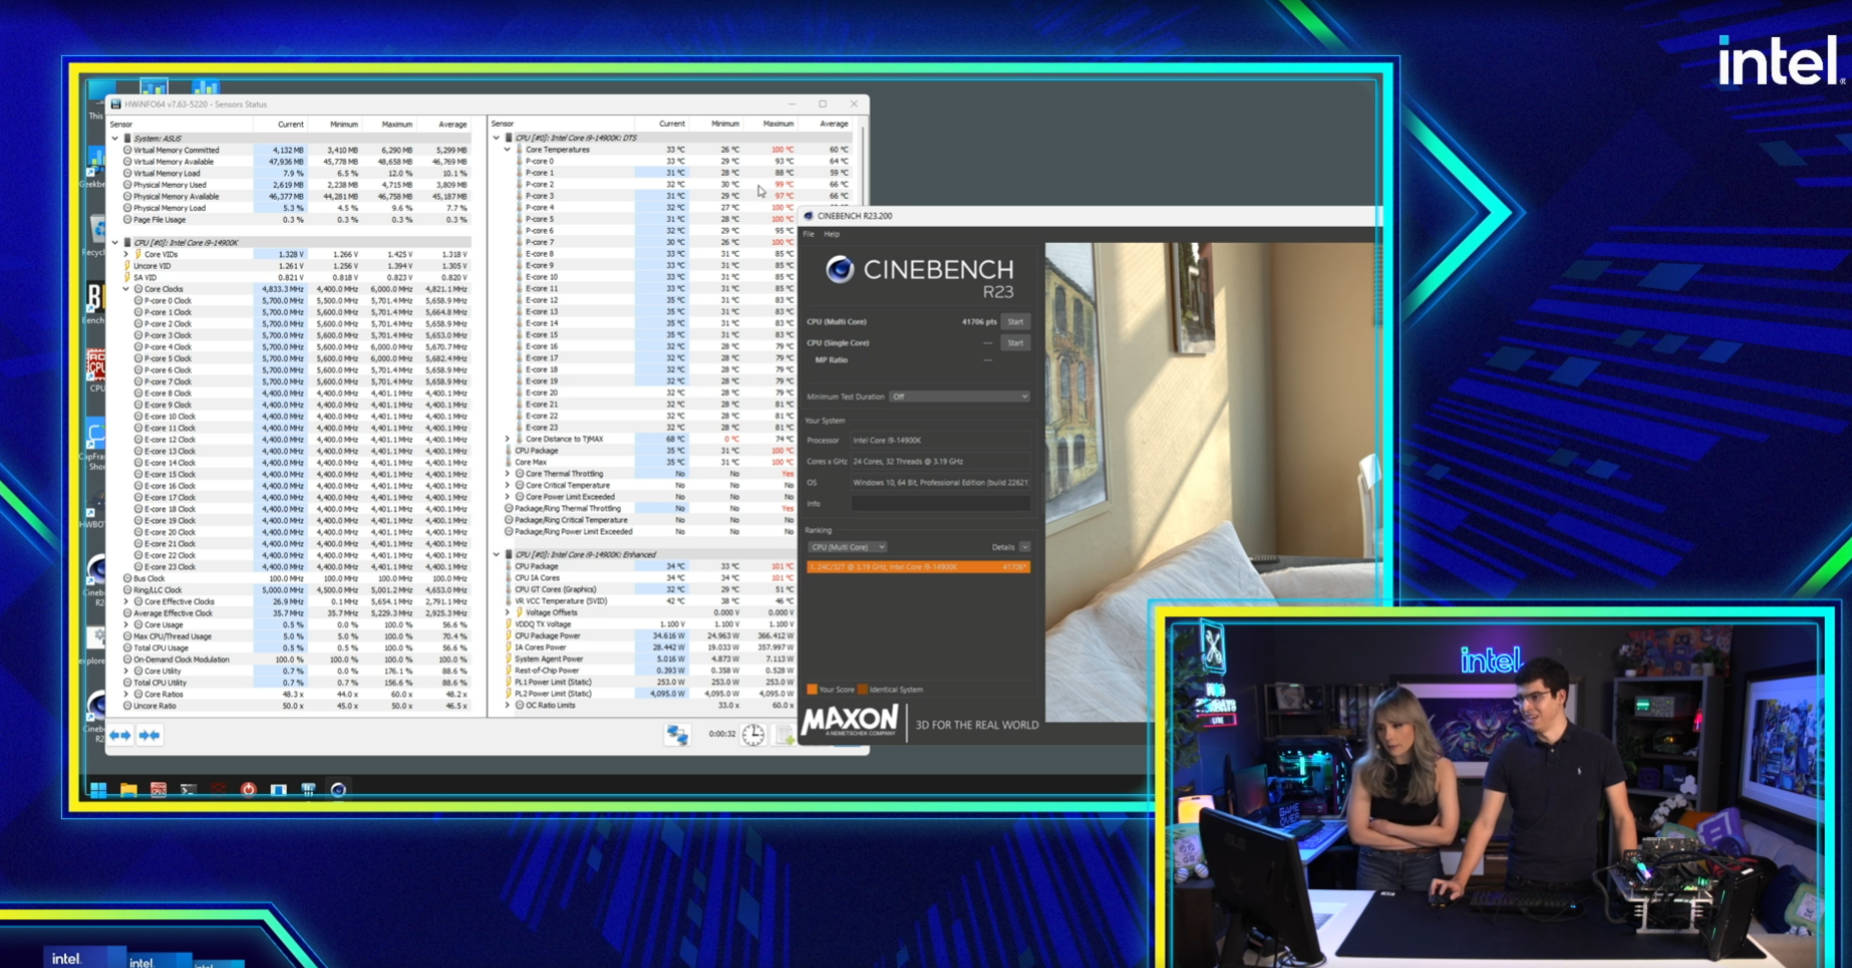Expand Core Thermal Throttling node
Viewport: 1852px width, 968px height.
coord(507,474)
